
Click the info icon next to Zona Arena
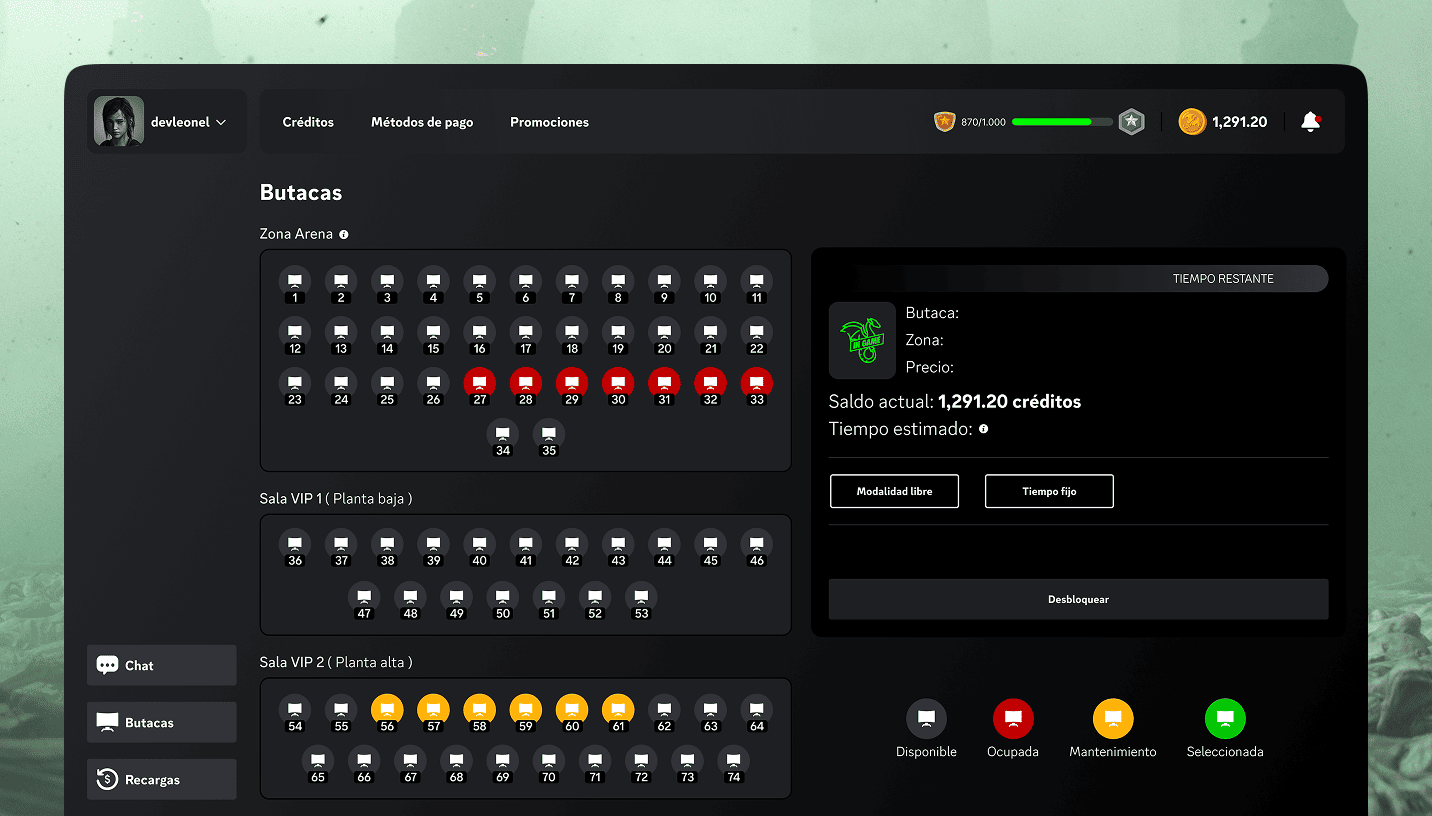pyautogui.click(x=344, y=234)
